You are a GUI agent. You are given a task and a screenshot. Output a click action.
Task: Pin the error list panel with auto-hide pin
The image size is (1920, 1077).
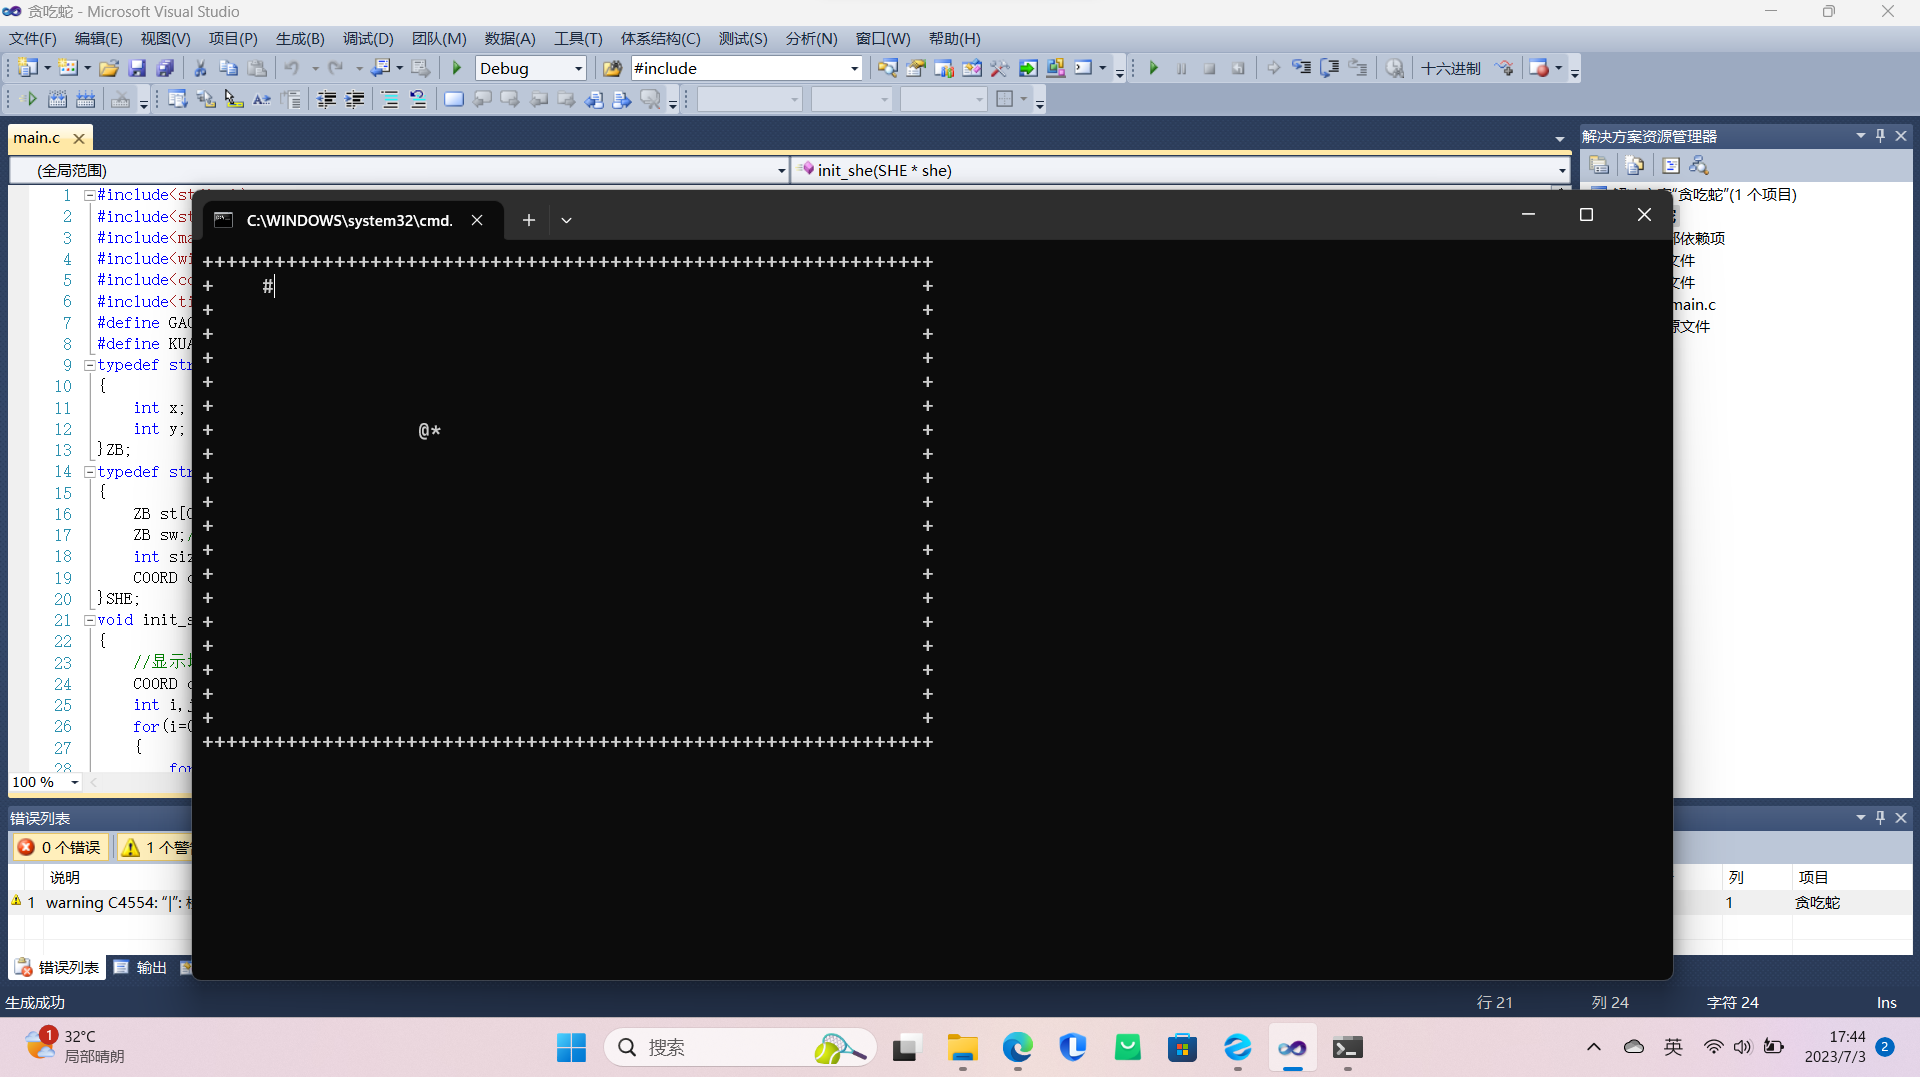point(1880,818)
